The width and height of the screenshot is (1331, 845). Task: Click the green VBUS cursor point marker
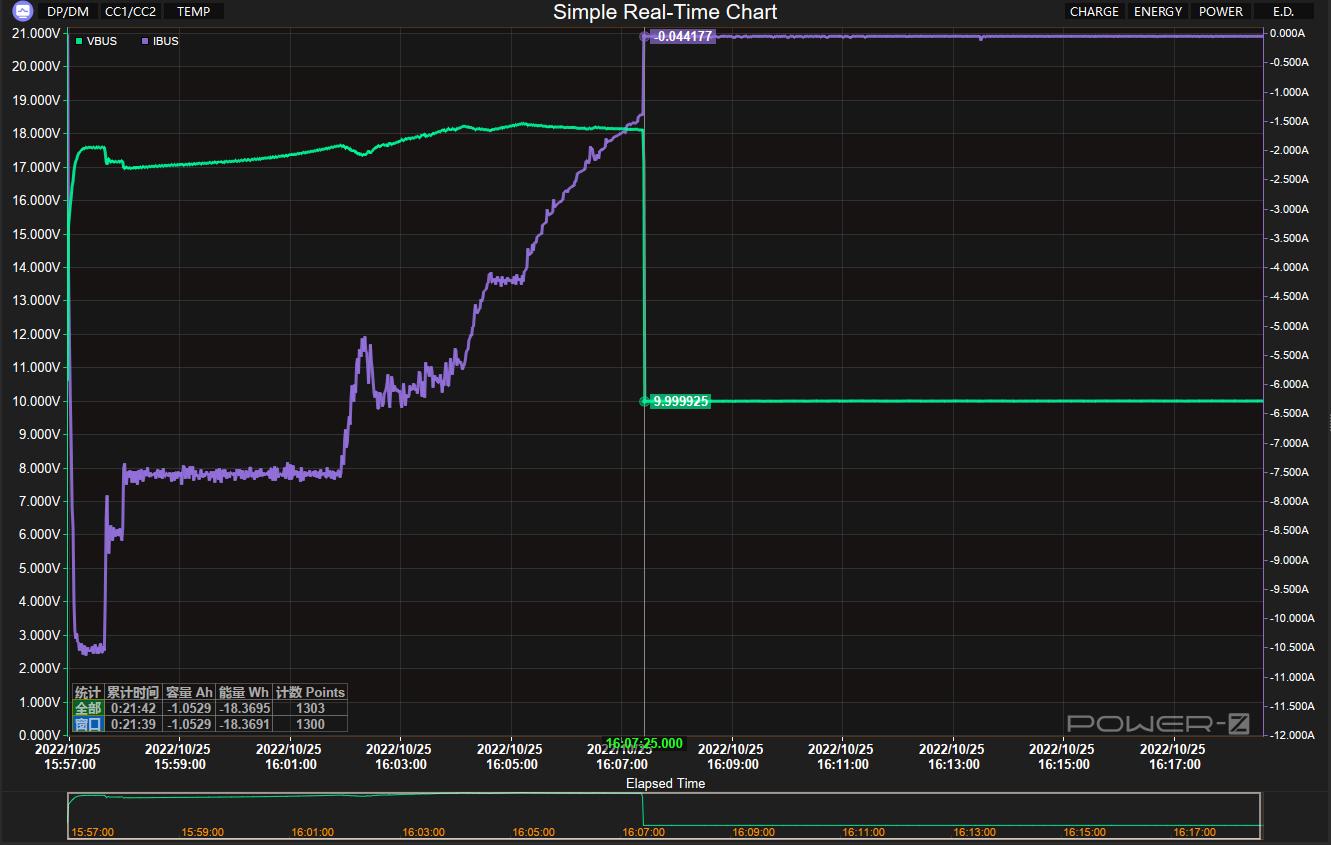[x=645, y=401]
